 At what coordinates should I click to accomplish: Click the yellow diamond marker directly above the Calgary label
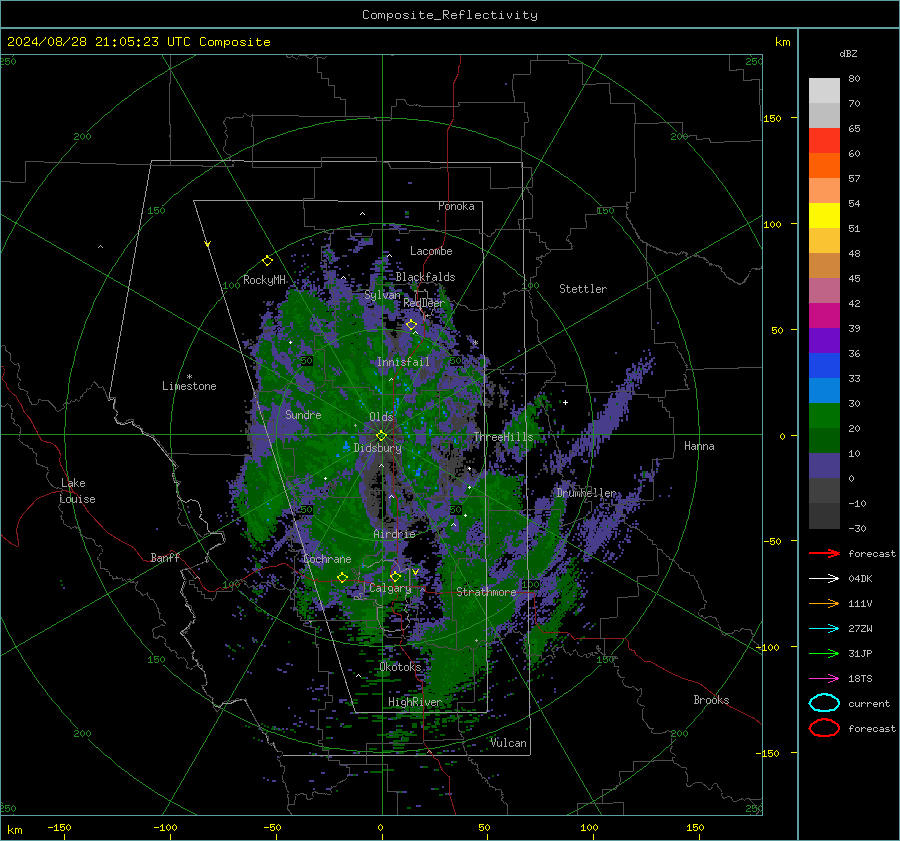(395, 576)
